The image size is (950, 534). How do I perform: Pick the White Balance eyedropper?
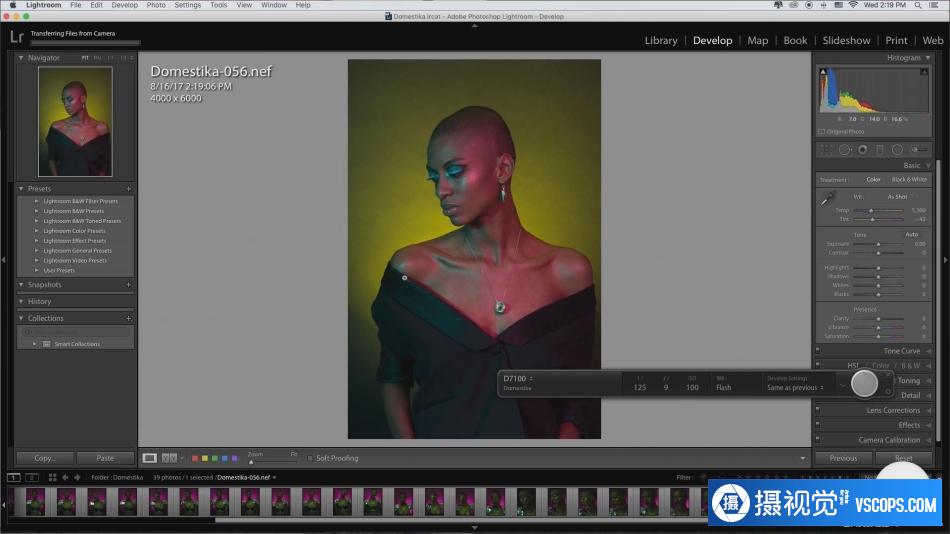coord(827,198)
